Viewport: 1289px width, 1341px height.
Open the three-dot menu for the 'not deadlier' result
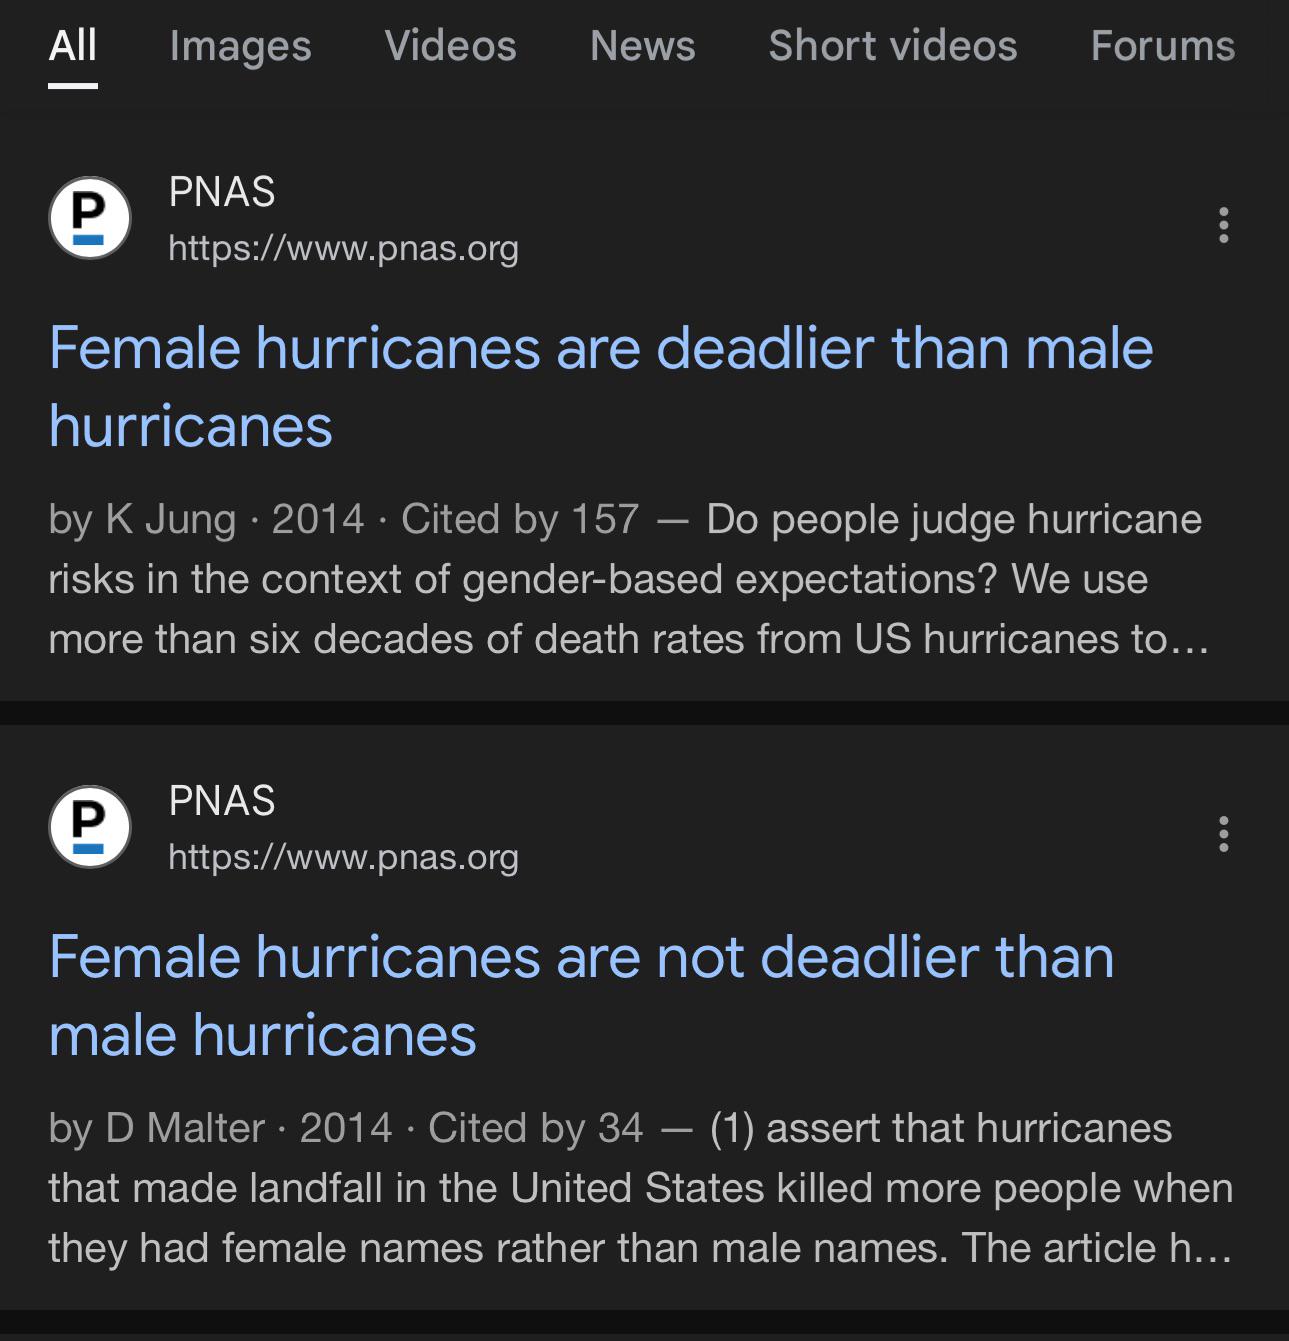coord(1223,834)
